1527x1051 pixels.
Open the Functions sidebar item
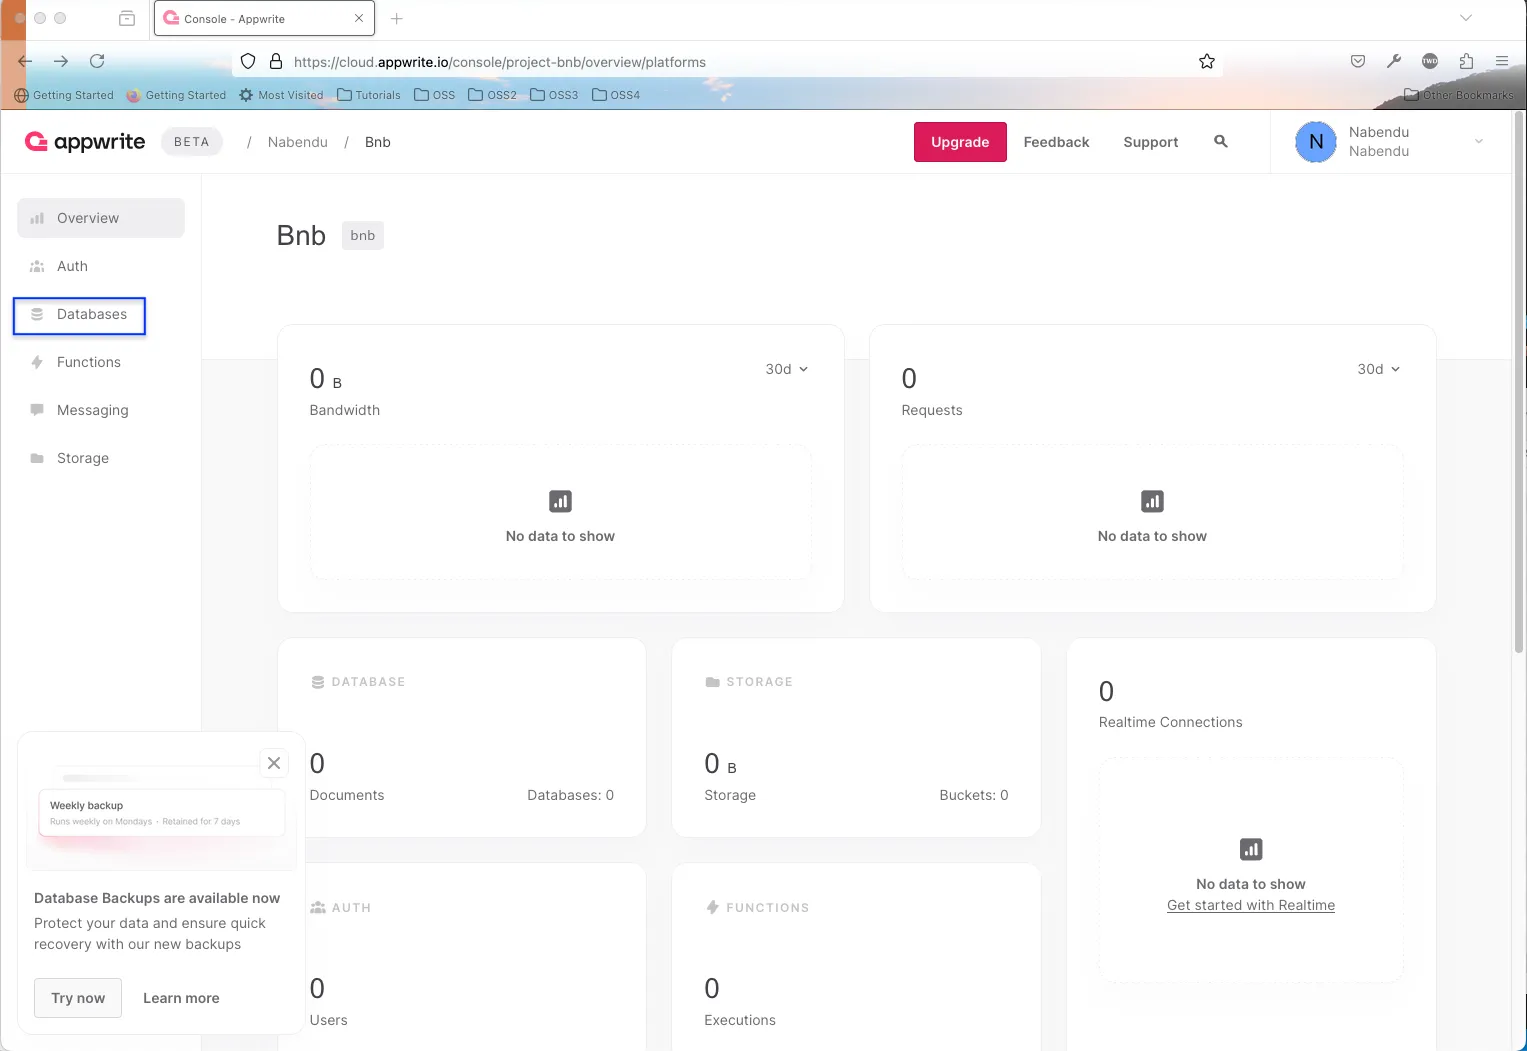[x=101, y=362]
